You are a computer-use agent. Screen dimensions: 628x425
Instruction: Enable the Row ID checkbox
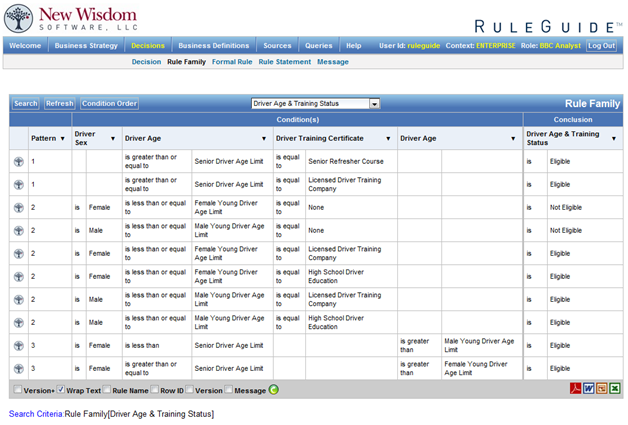pyautogui.click(x=155, y=389)
